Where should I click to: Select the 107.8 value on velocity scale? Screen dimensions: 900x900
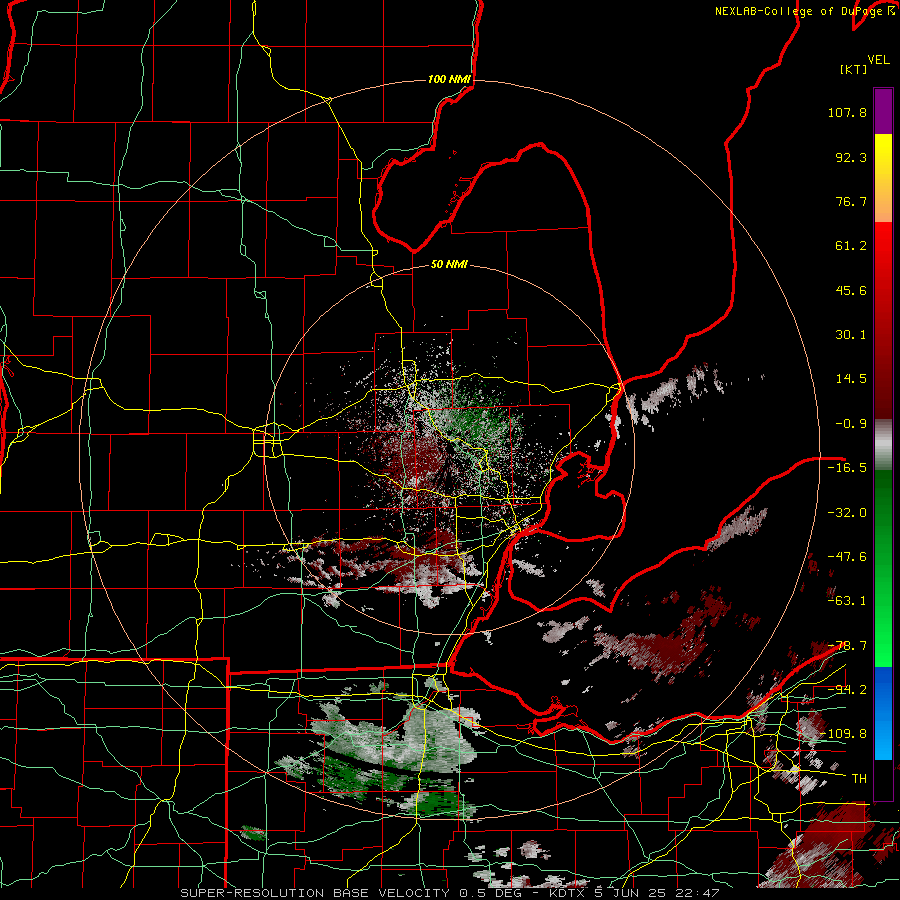pos(847,112)
